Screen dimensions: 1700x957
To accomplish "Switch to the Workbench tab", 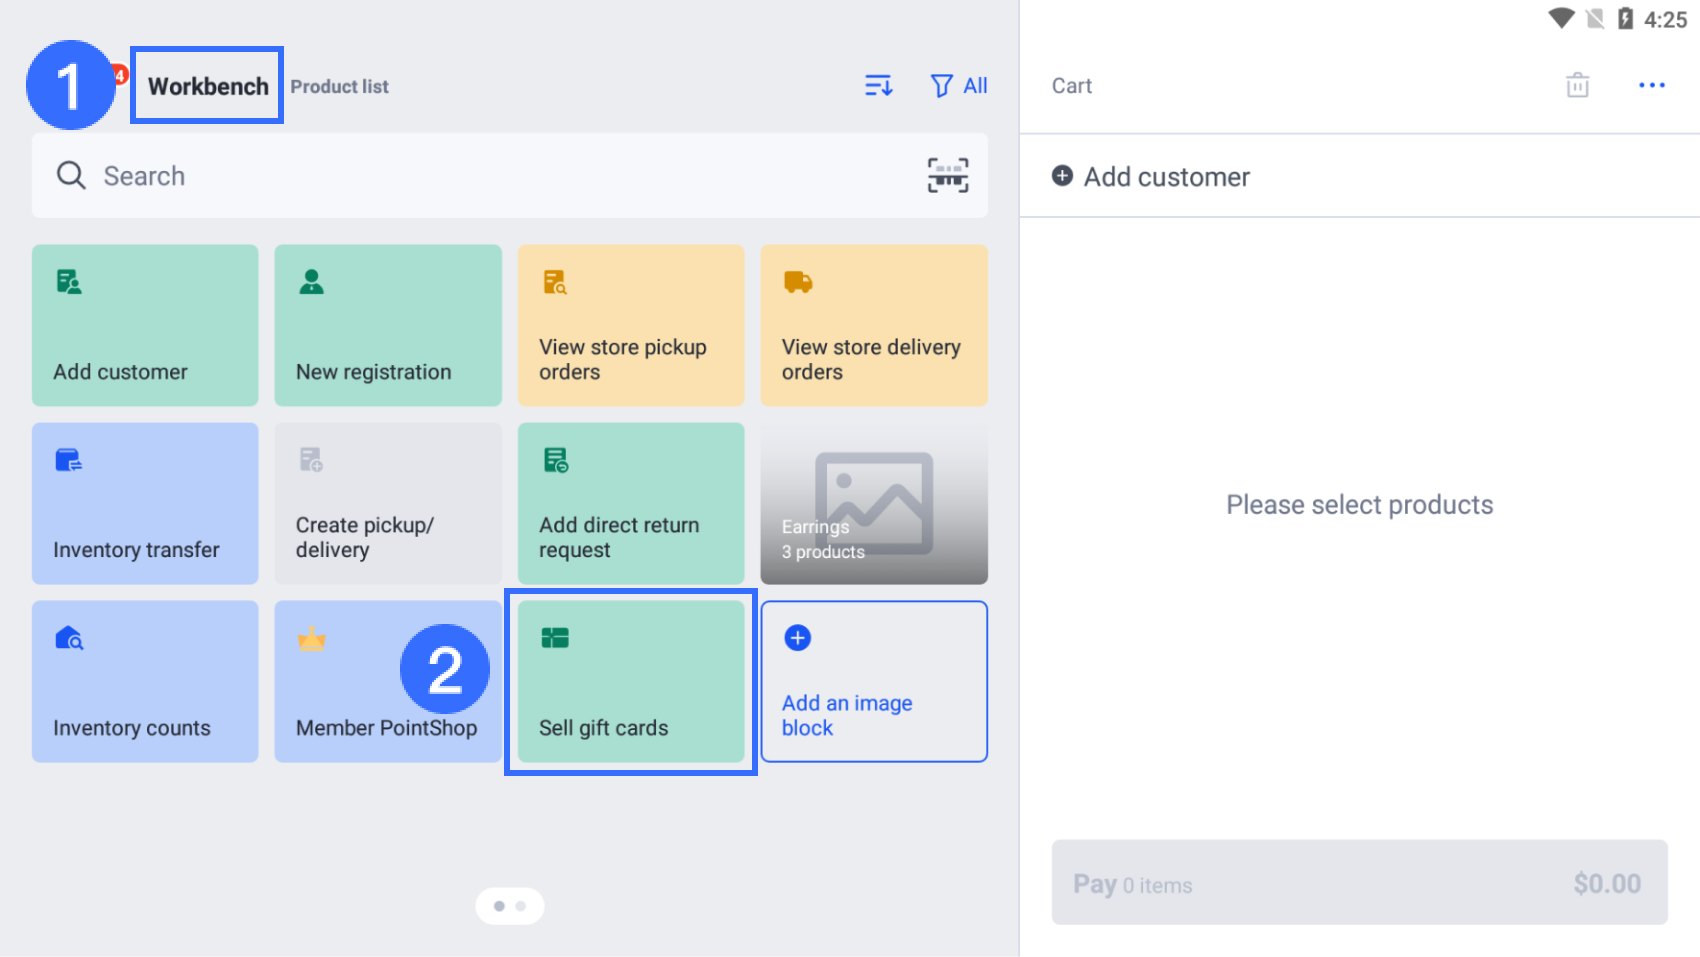I will coord(208,86).
